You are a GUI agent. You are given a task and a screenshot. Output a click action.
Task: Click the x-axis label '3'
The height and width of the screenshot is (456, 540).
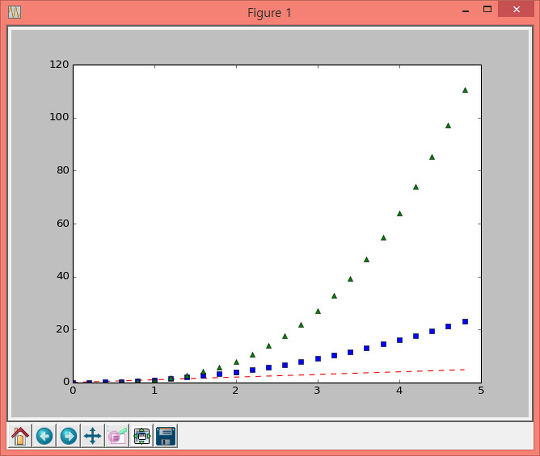point(318,391)
